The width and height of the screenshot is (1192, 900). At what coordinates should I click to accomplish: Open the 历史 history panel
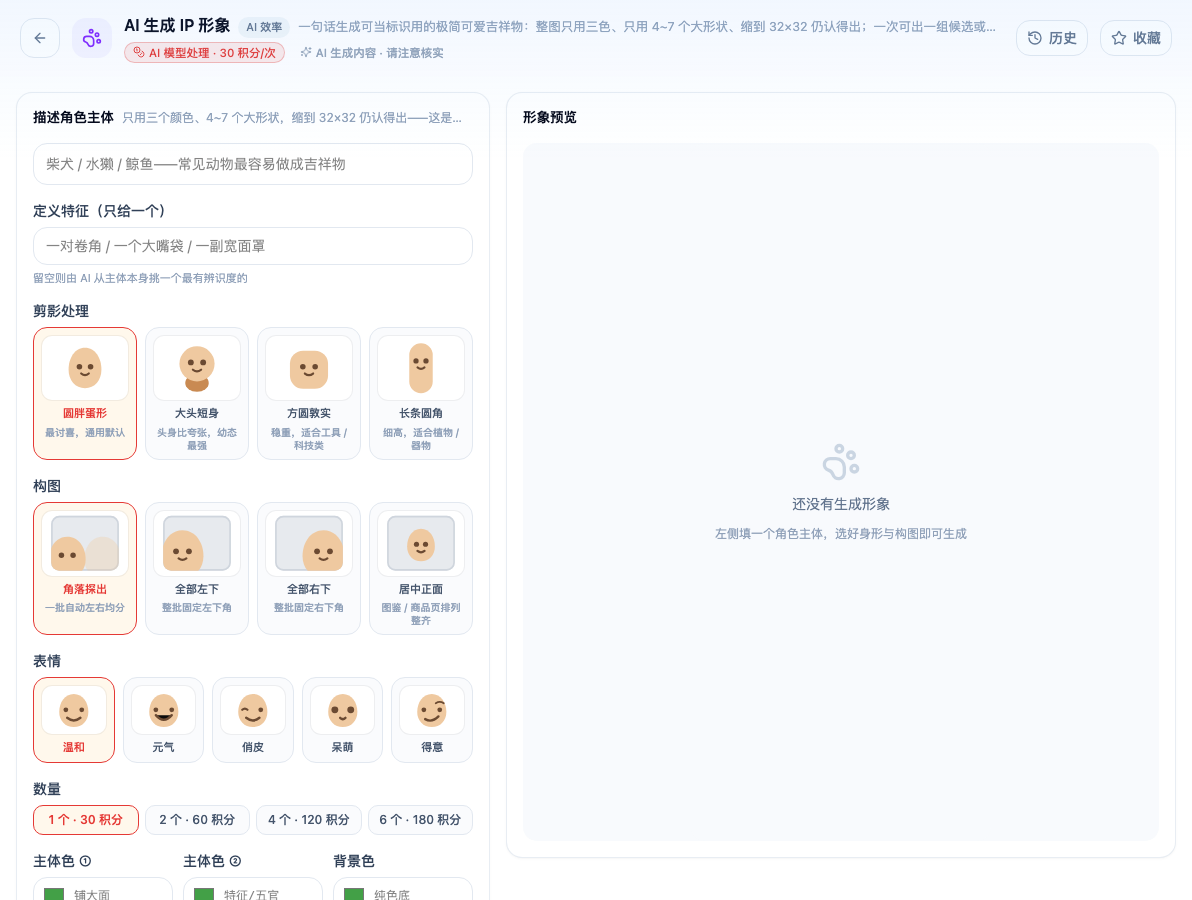1052,38
